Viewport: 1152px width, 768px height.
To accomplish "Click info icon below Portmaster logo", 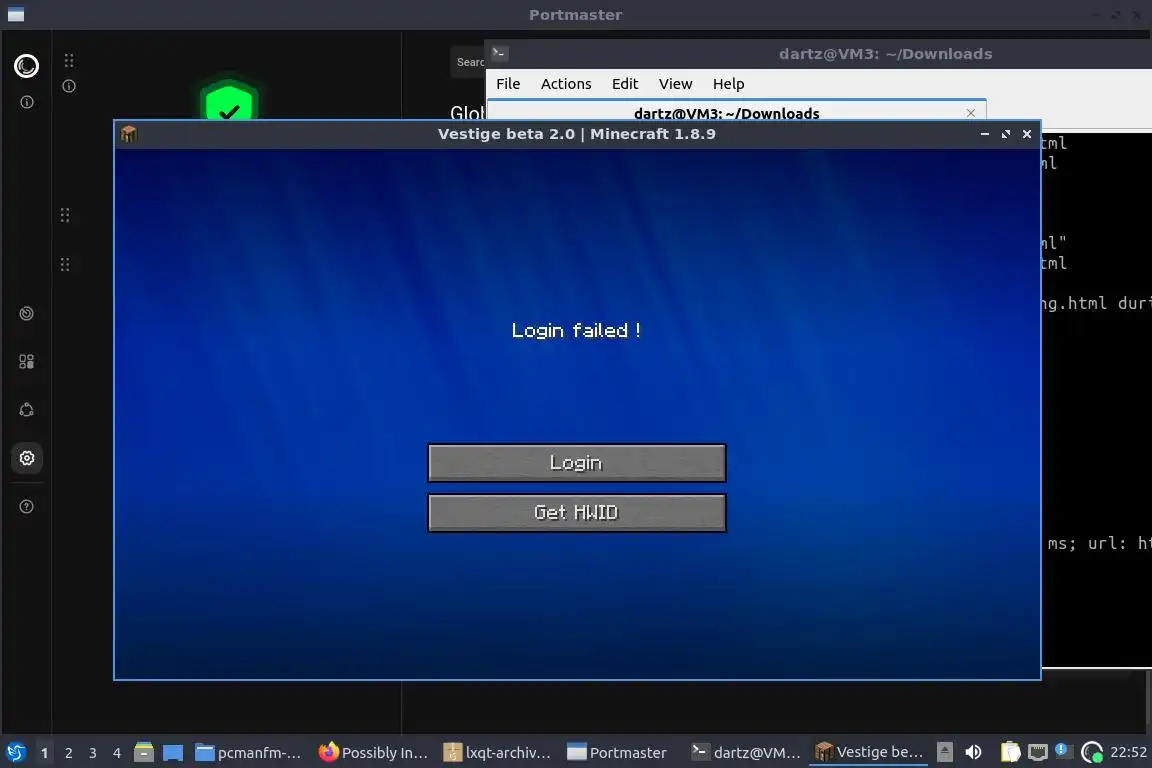I will pyautogui.click(x=26, y=102).
